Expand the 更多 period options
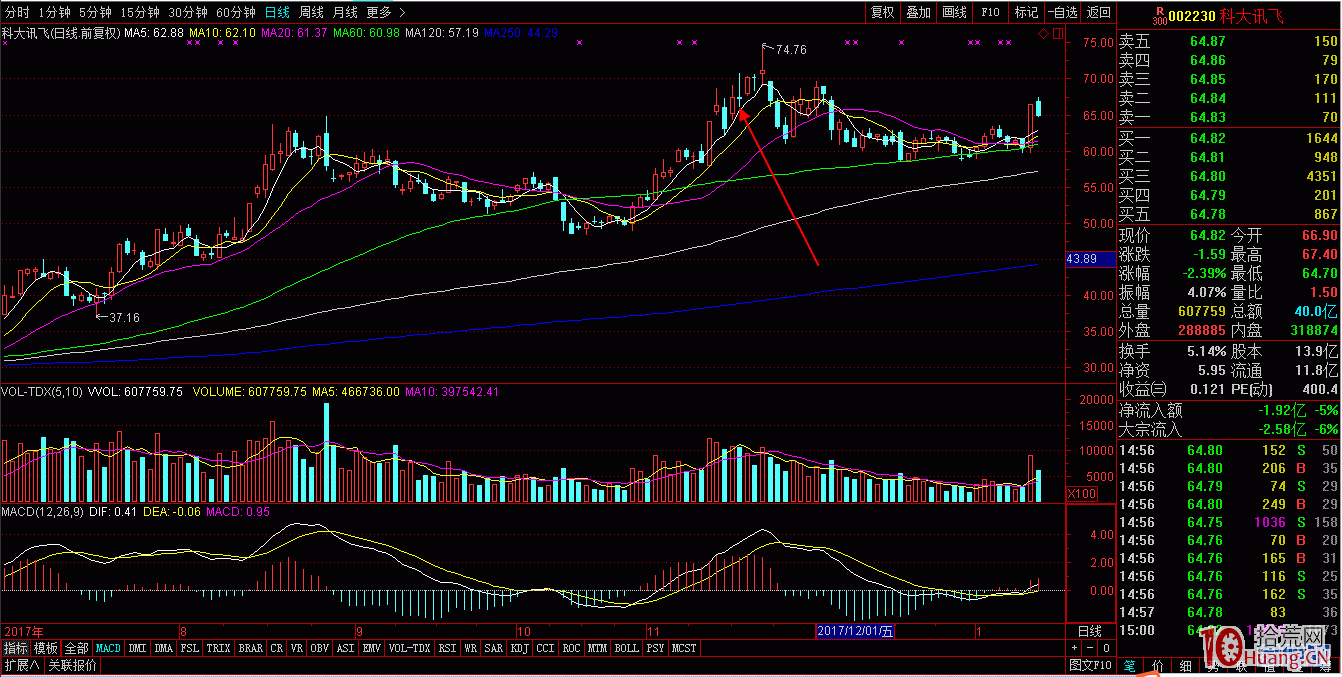This screenshot has width=1342, height=677. pos(386,12)
